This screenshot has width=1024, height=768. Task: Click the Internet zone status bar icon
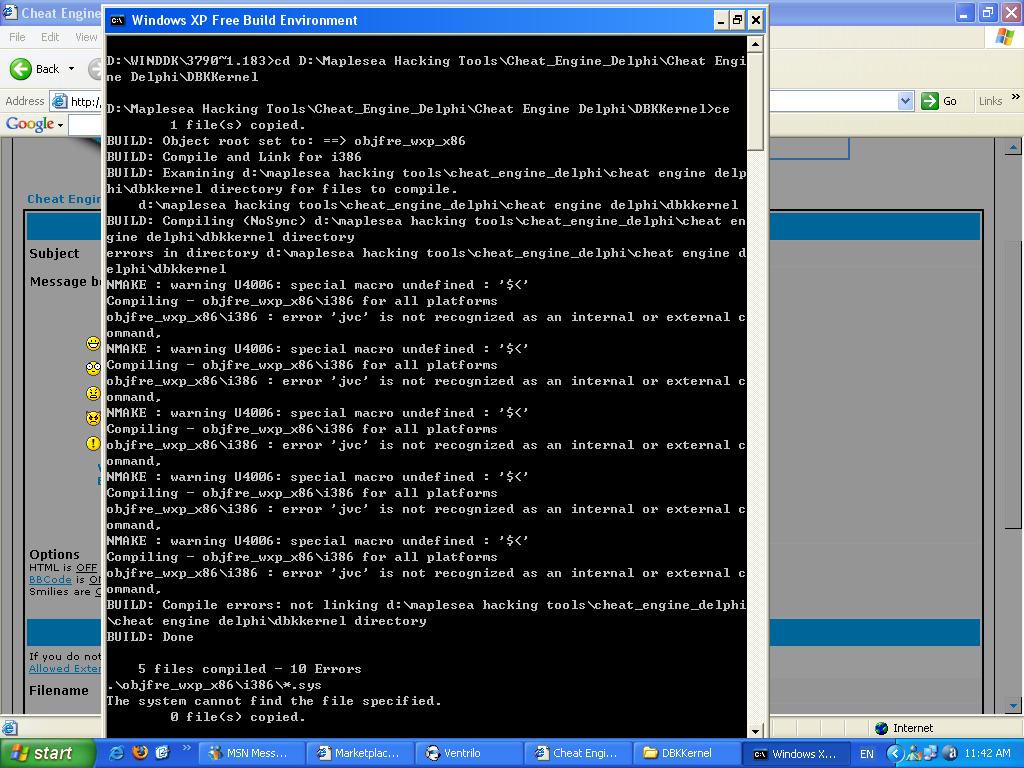(881, 728)
